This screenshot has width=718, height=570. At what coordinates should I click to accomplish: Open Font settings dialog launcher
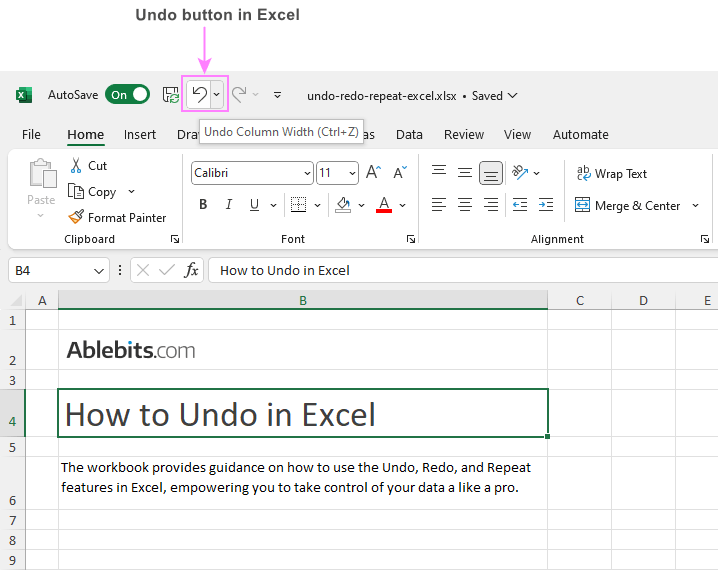[411, 239]
